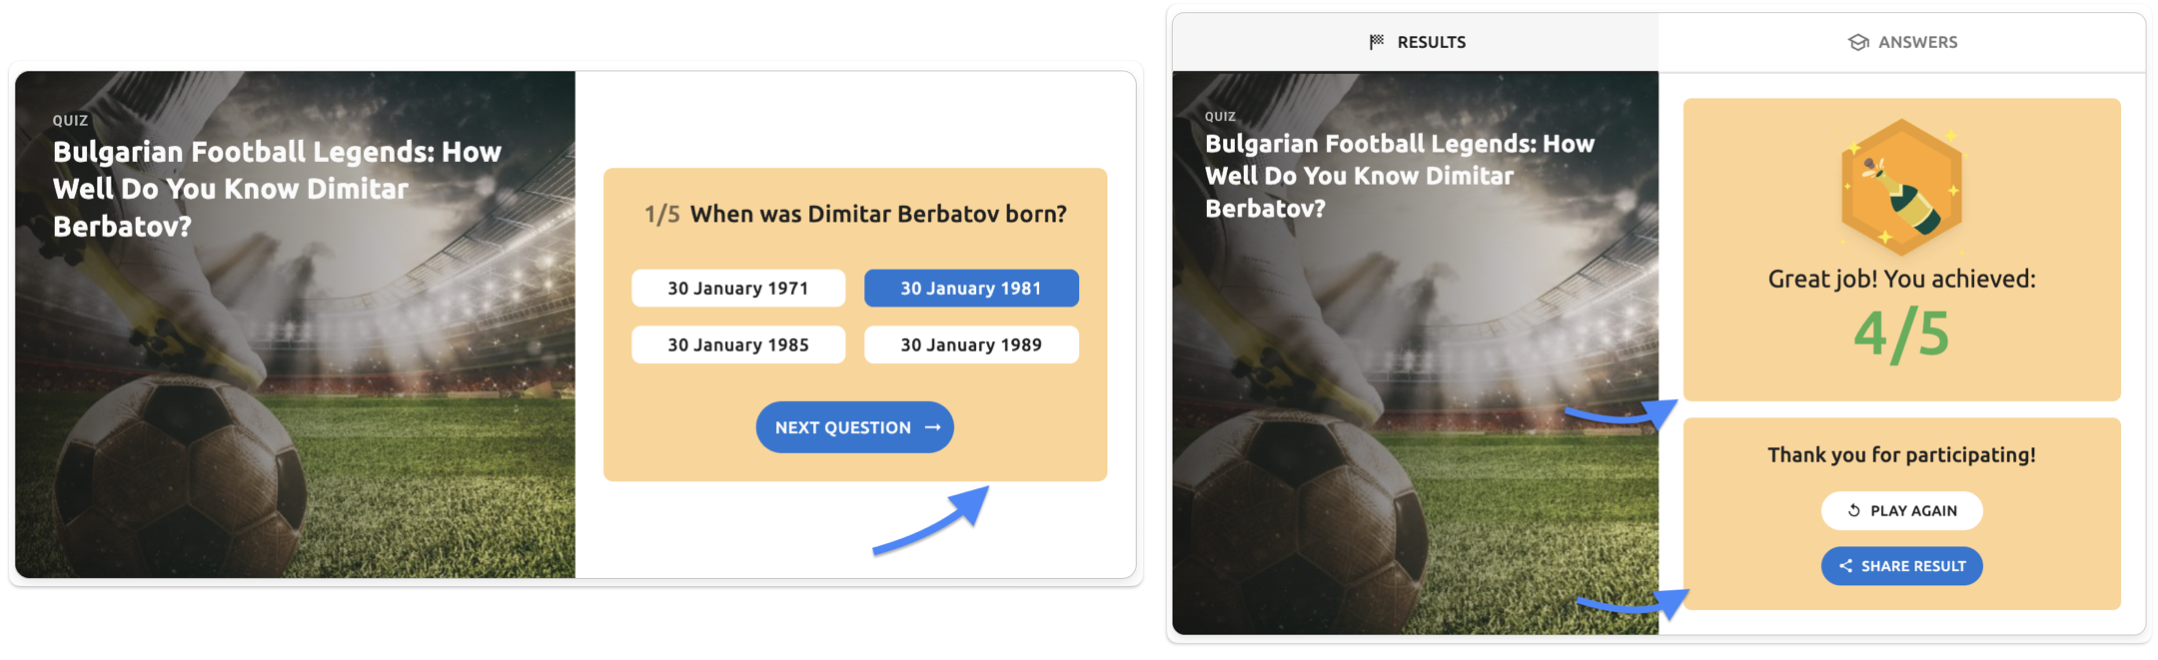The height and width of the screenshot is (660, 2158).
Task: Click the Play Again button
Action: point(1901,511)
